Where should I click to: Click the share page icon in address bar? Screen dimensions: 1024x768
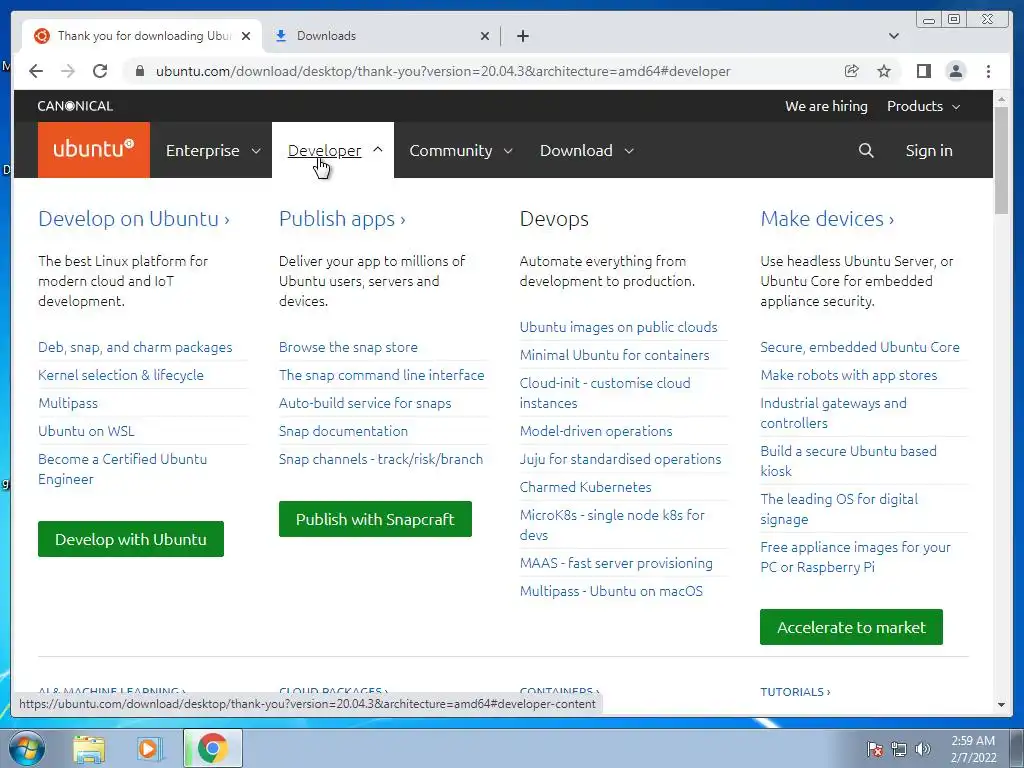[852, 71]
